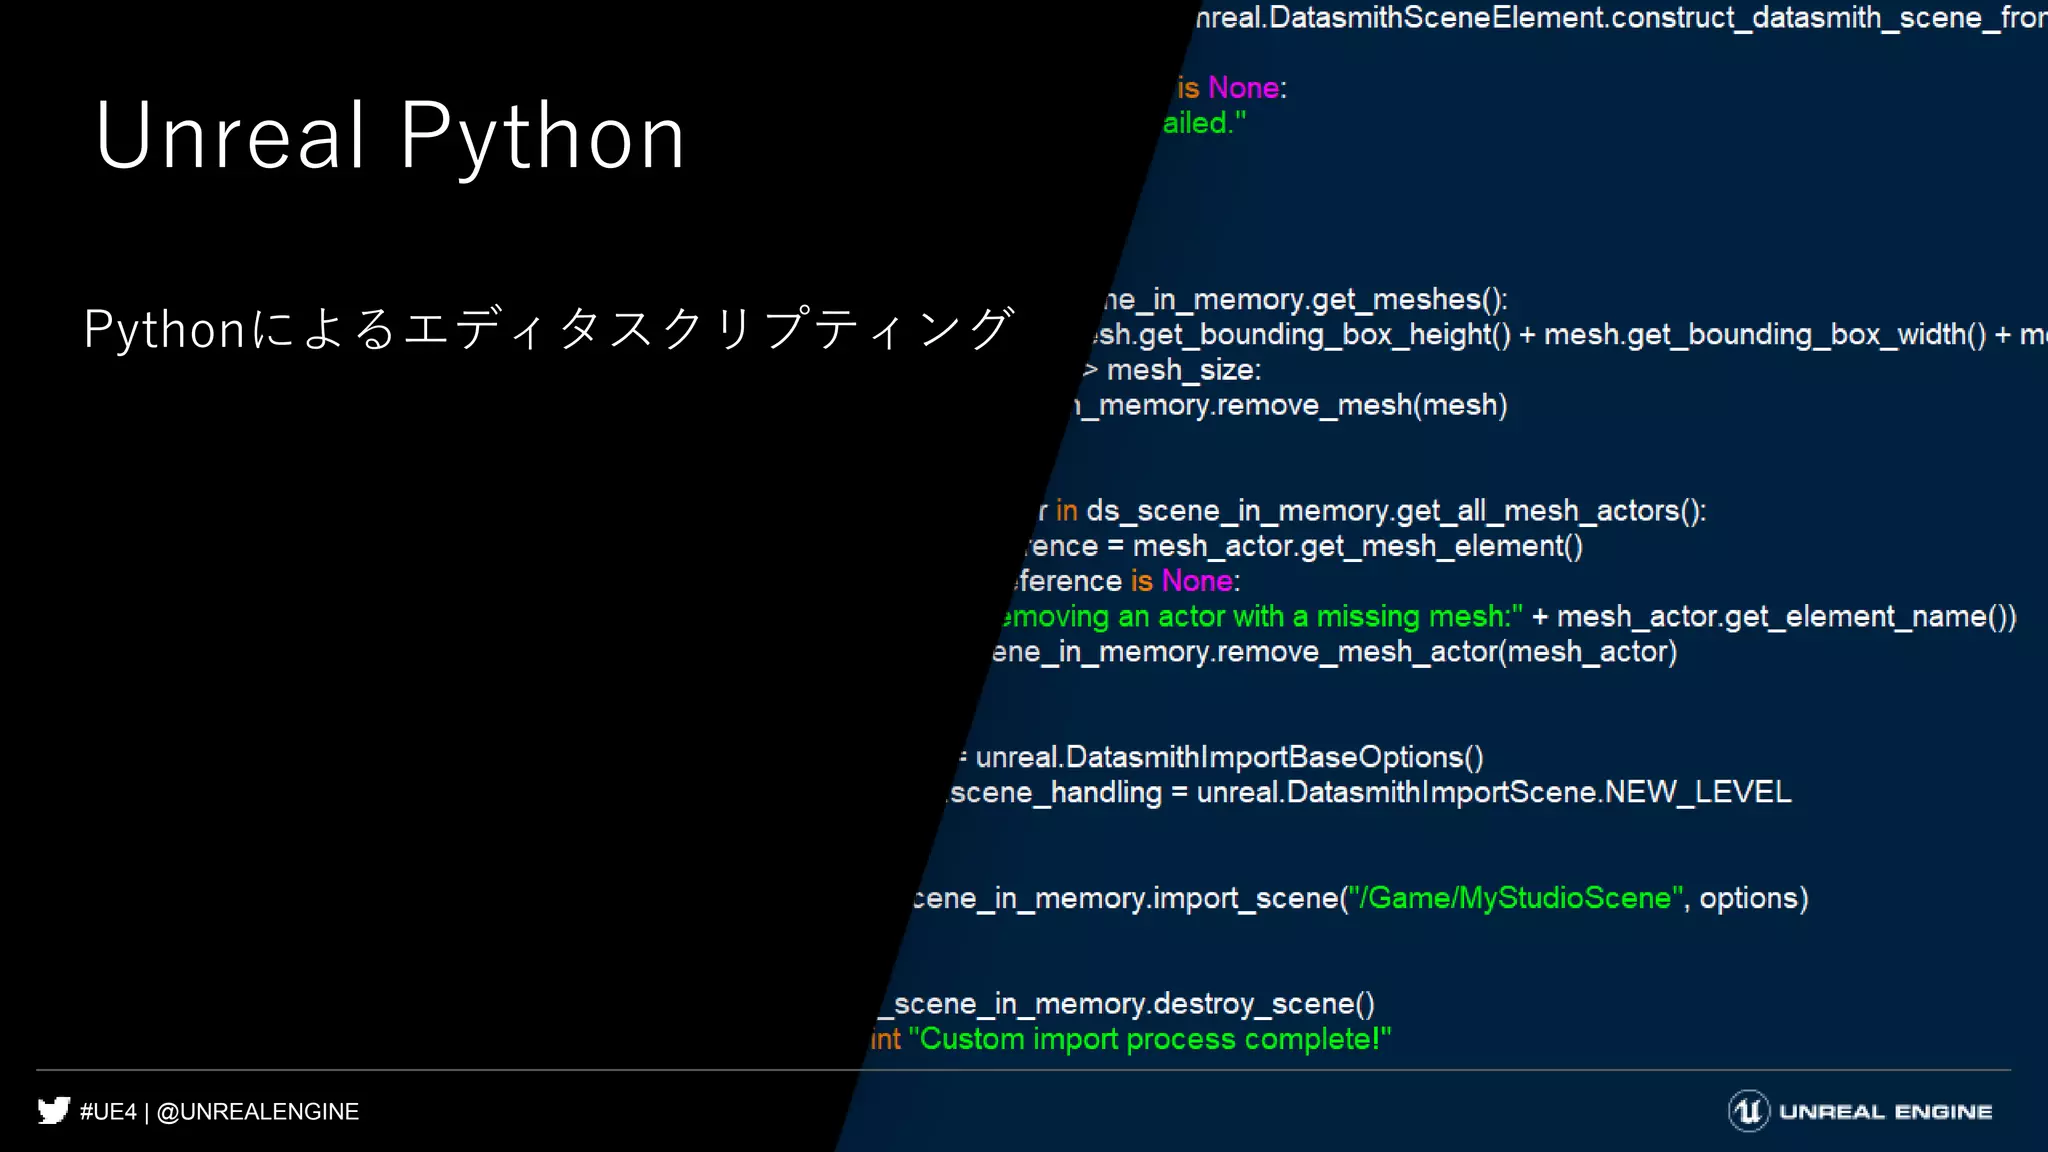Click "ne_in_memory.get_meshes():" line
The height and width of the screenshot is (1152, 2048).
1306,299
